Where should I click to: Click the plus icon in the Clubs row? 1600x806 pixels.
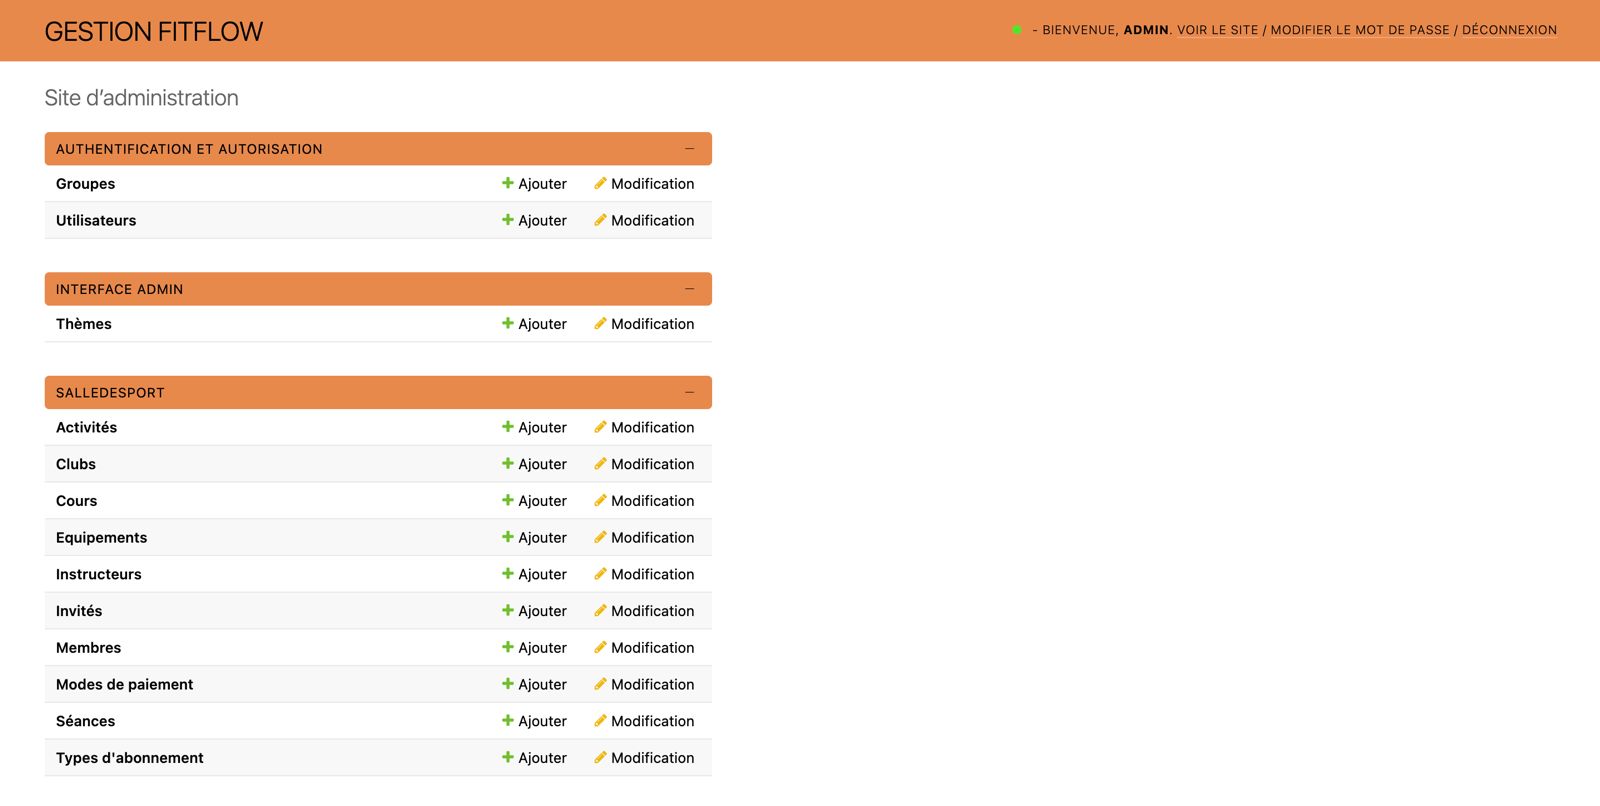pos(508,464)
